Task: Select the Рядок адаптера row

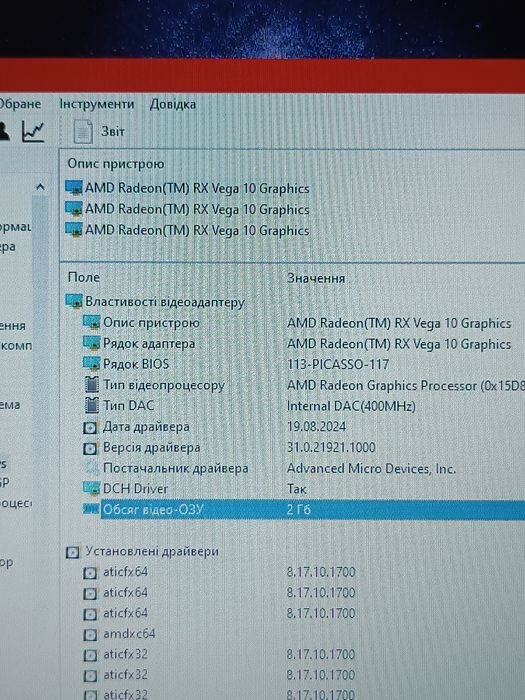Action: tap(297, 344)
